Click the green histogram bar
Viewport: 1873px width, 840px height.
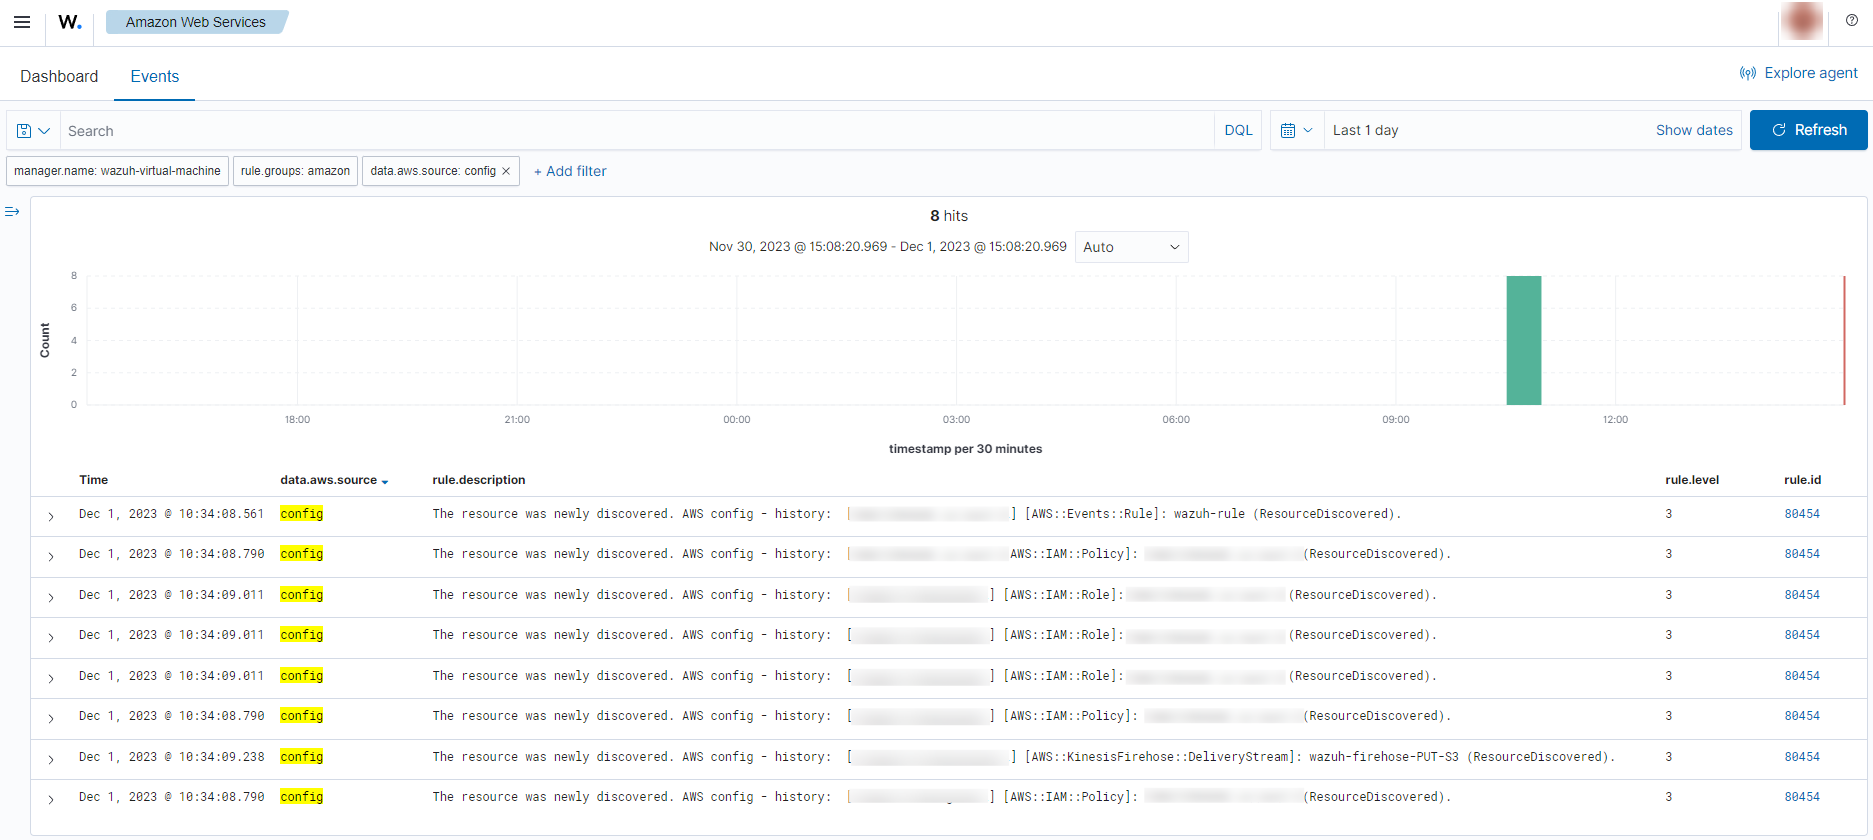click(1523, 340)
